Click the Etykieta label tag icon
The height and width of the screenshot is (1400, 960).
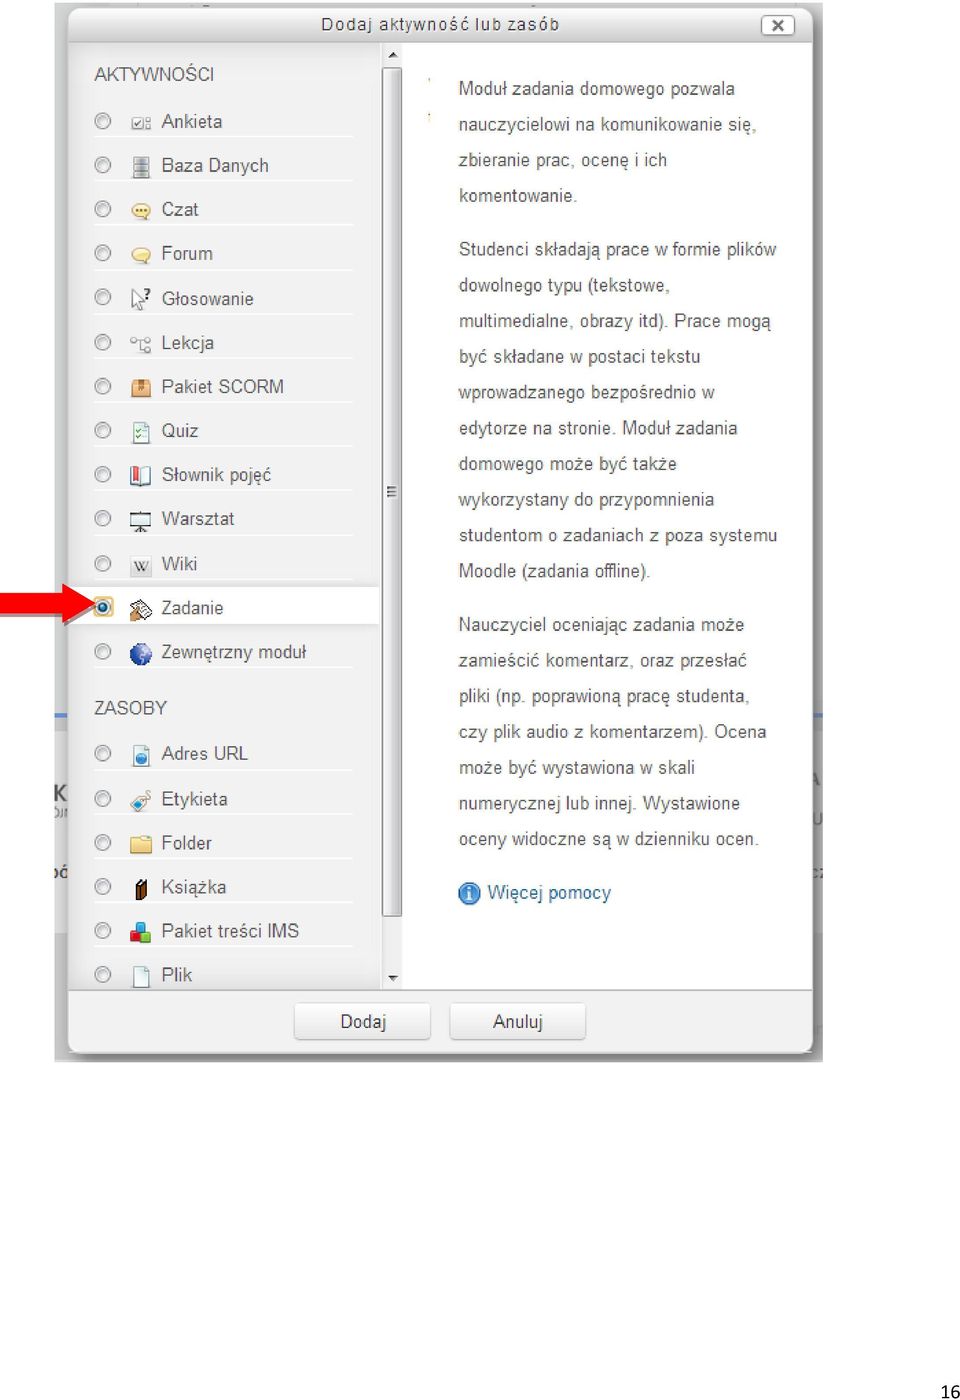click(141, 800)
